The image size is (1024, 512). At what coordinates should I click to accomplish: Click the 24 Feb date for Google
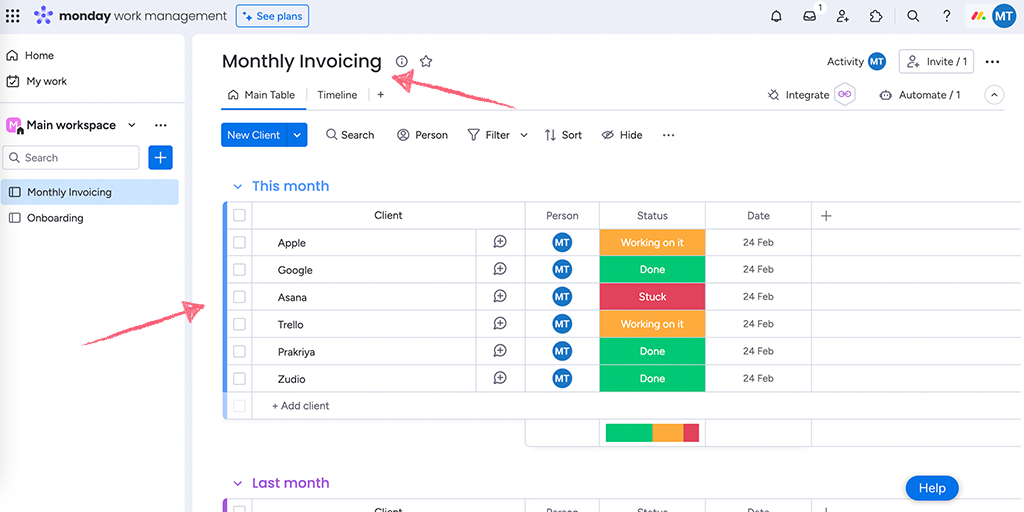(758, 269)
